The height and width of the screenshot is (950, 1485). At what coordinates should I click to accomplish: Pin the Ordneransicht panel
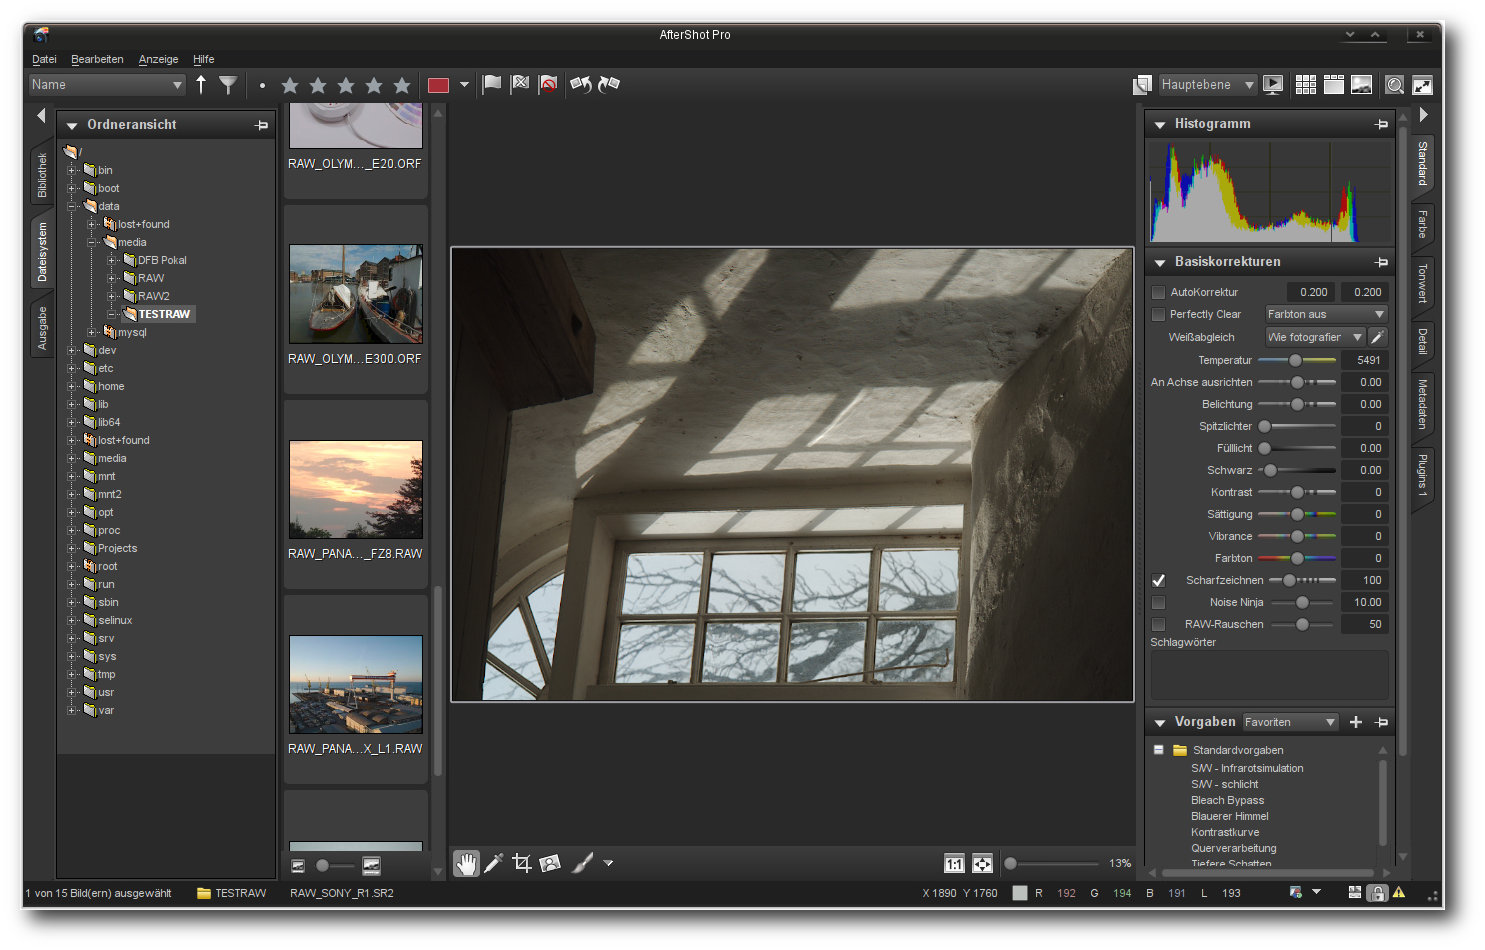[262, 125]
